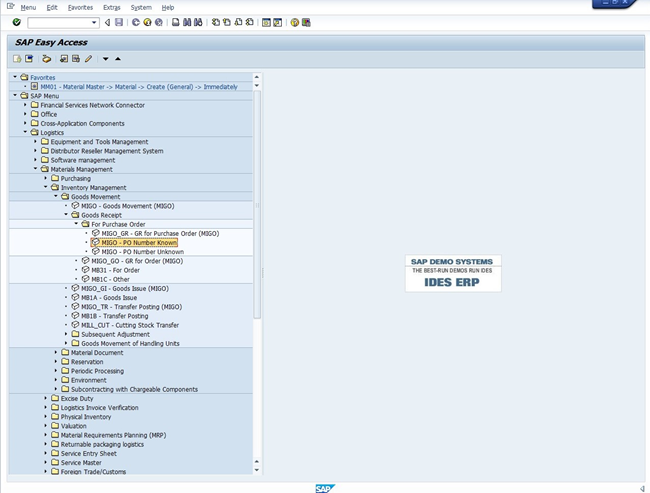Click the Save diskette icon

(119, 22)
